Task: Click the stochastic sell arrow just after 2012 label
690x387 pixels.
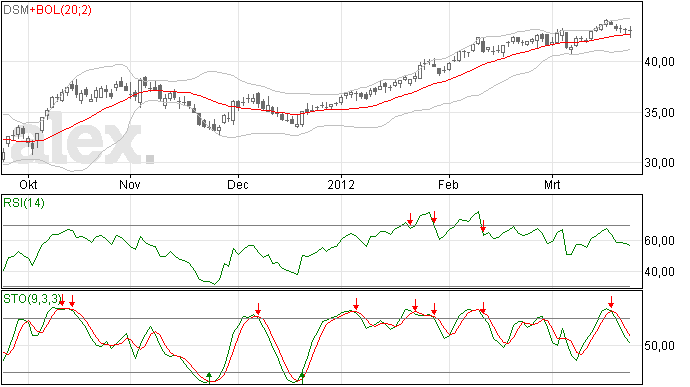Action: 356,304
